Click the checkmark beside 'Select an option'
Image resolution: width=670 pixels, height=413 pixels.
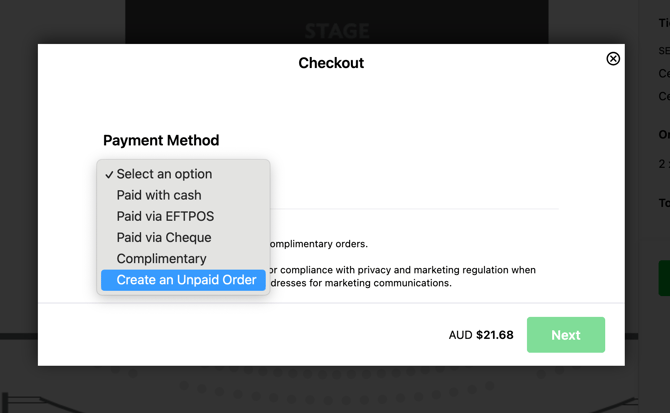109,175
